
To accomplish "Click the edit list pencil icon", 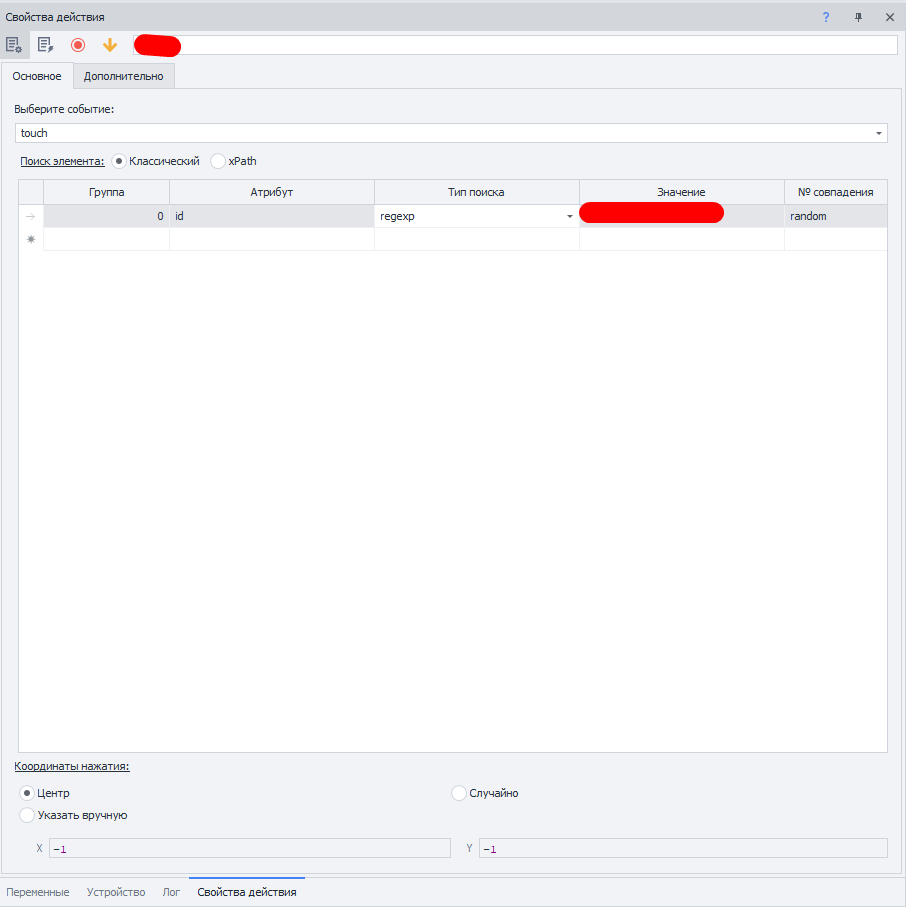I will point(46,45).
